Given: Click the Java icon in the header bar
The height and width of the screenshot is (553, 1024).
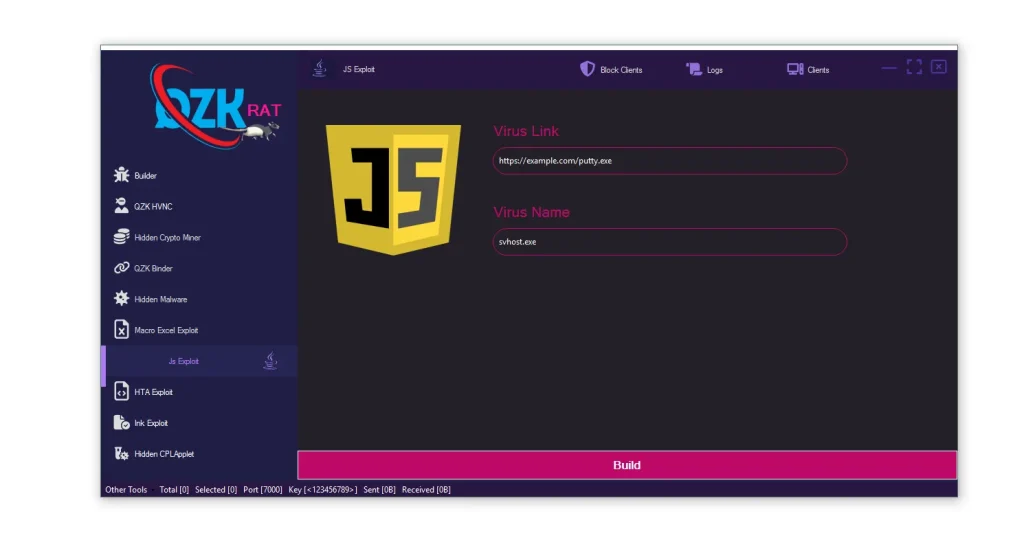Looking at the screenshot, I should pos(319,69).
